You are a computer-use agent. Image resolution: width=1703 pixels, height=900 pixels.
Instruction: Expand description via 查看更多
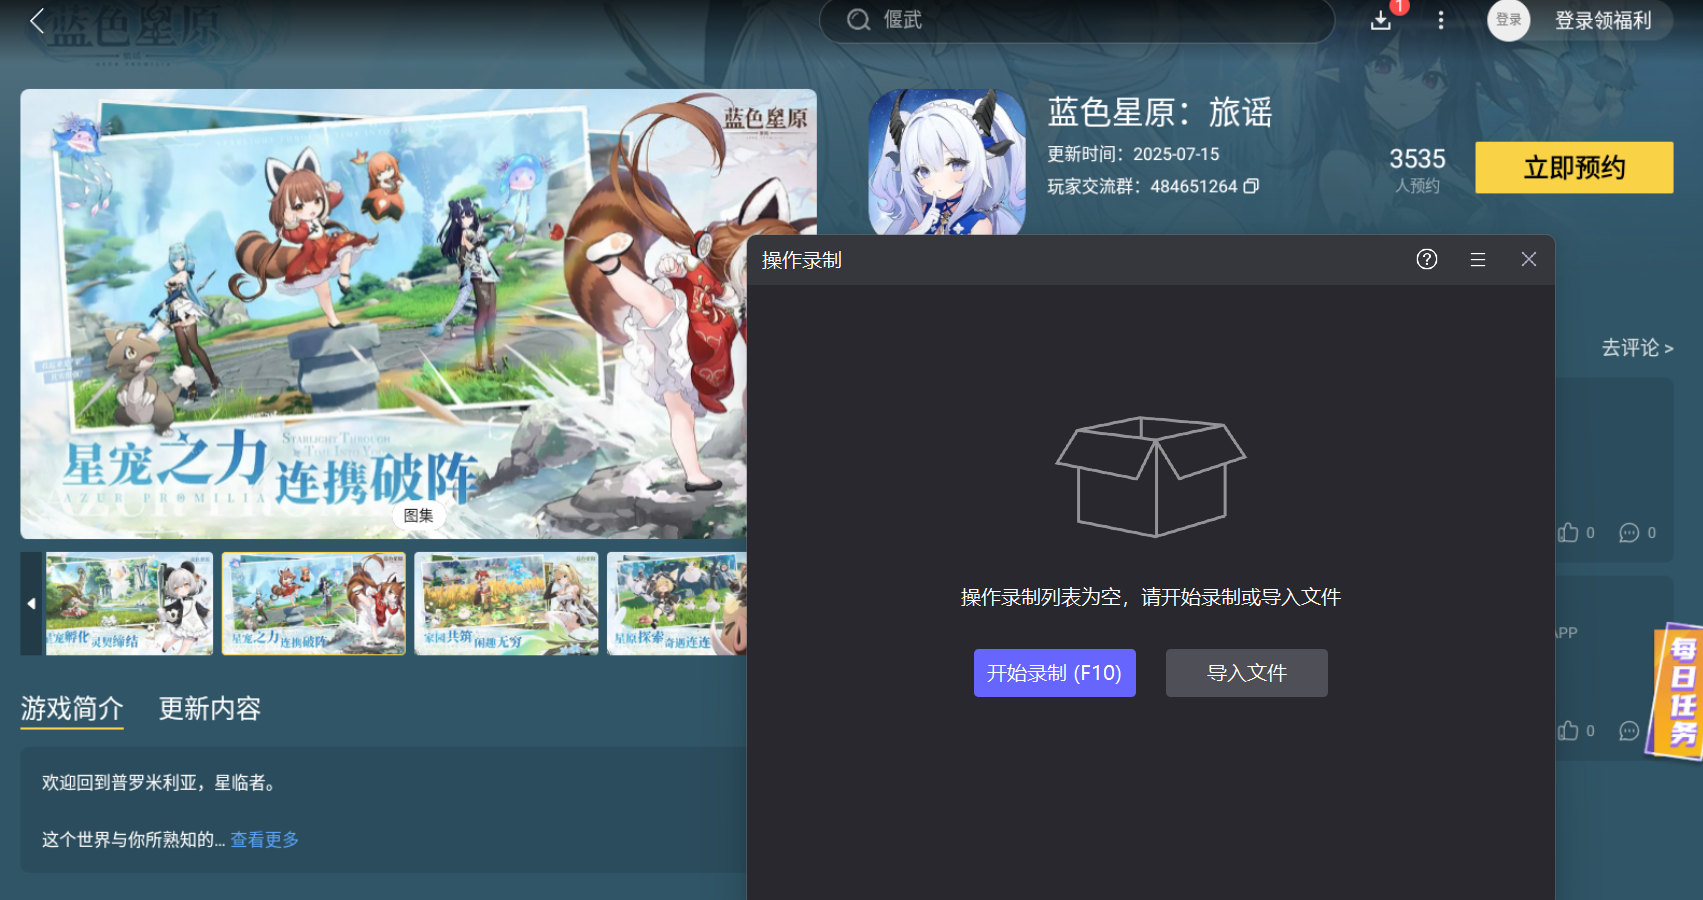click(x=265, y=840)
